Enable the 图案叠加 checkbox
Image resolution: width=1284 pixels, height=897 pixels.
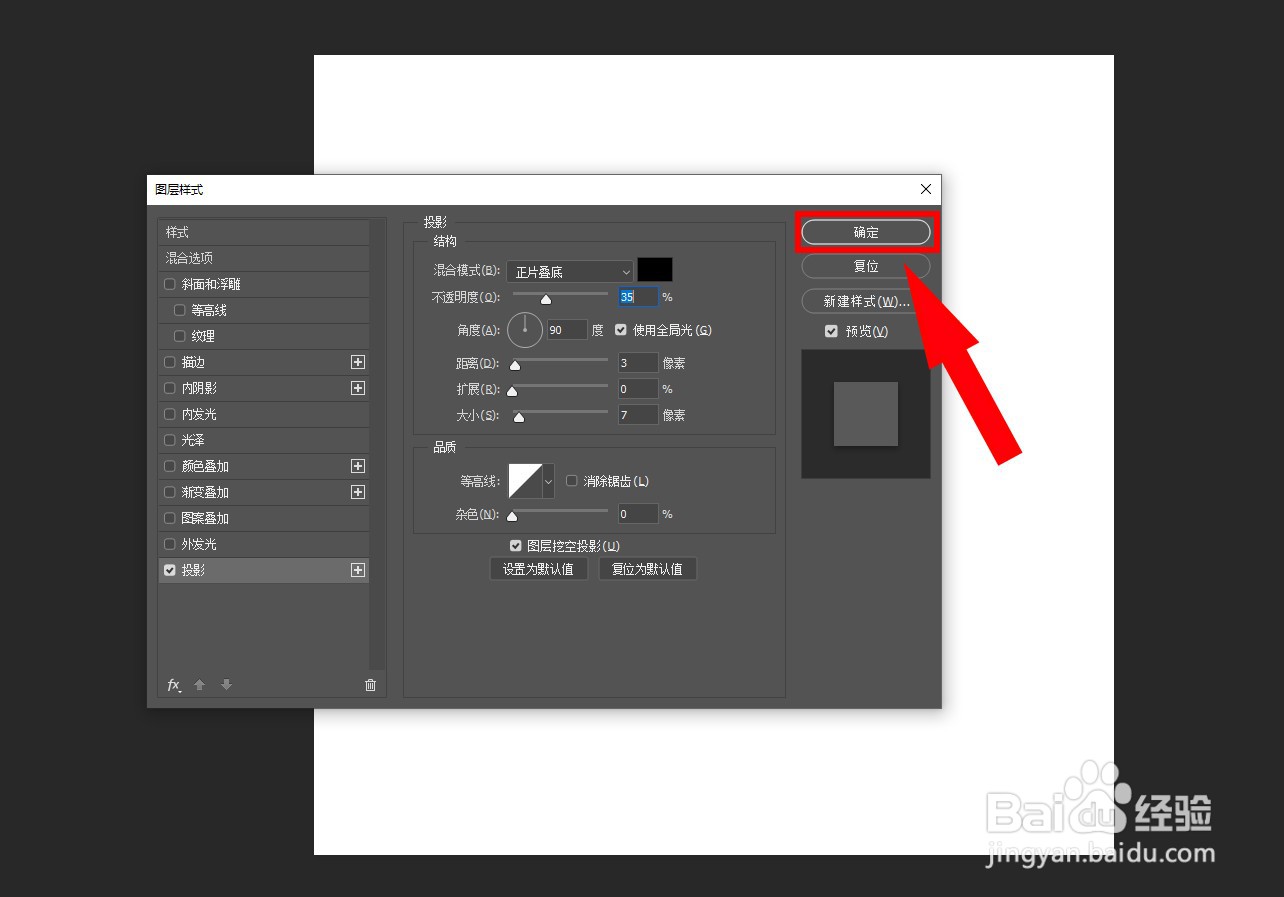click(170, 518)
